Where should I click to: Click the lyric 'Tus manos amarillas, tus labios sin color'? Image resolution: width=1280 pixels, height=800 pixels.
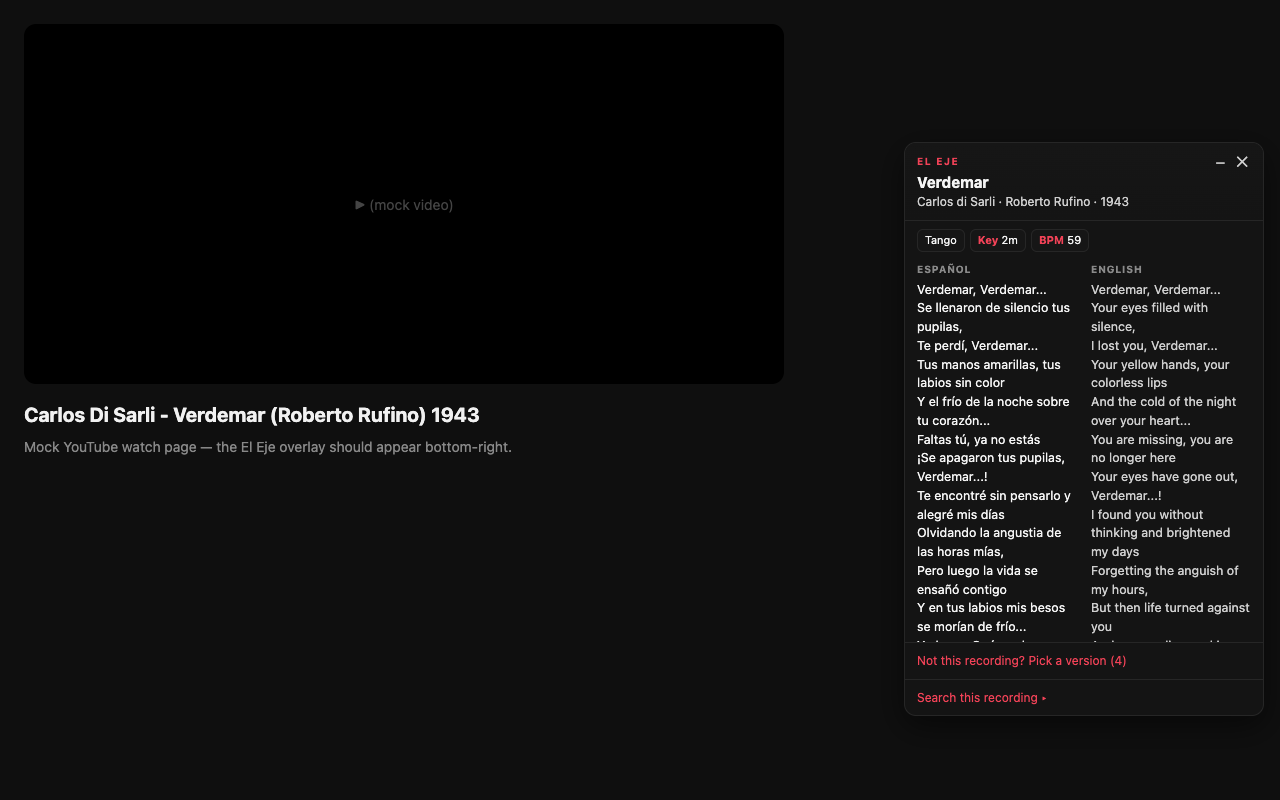point(989,374)
